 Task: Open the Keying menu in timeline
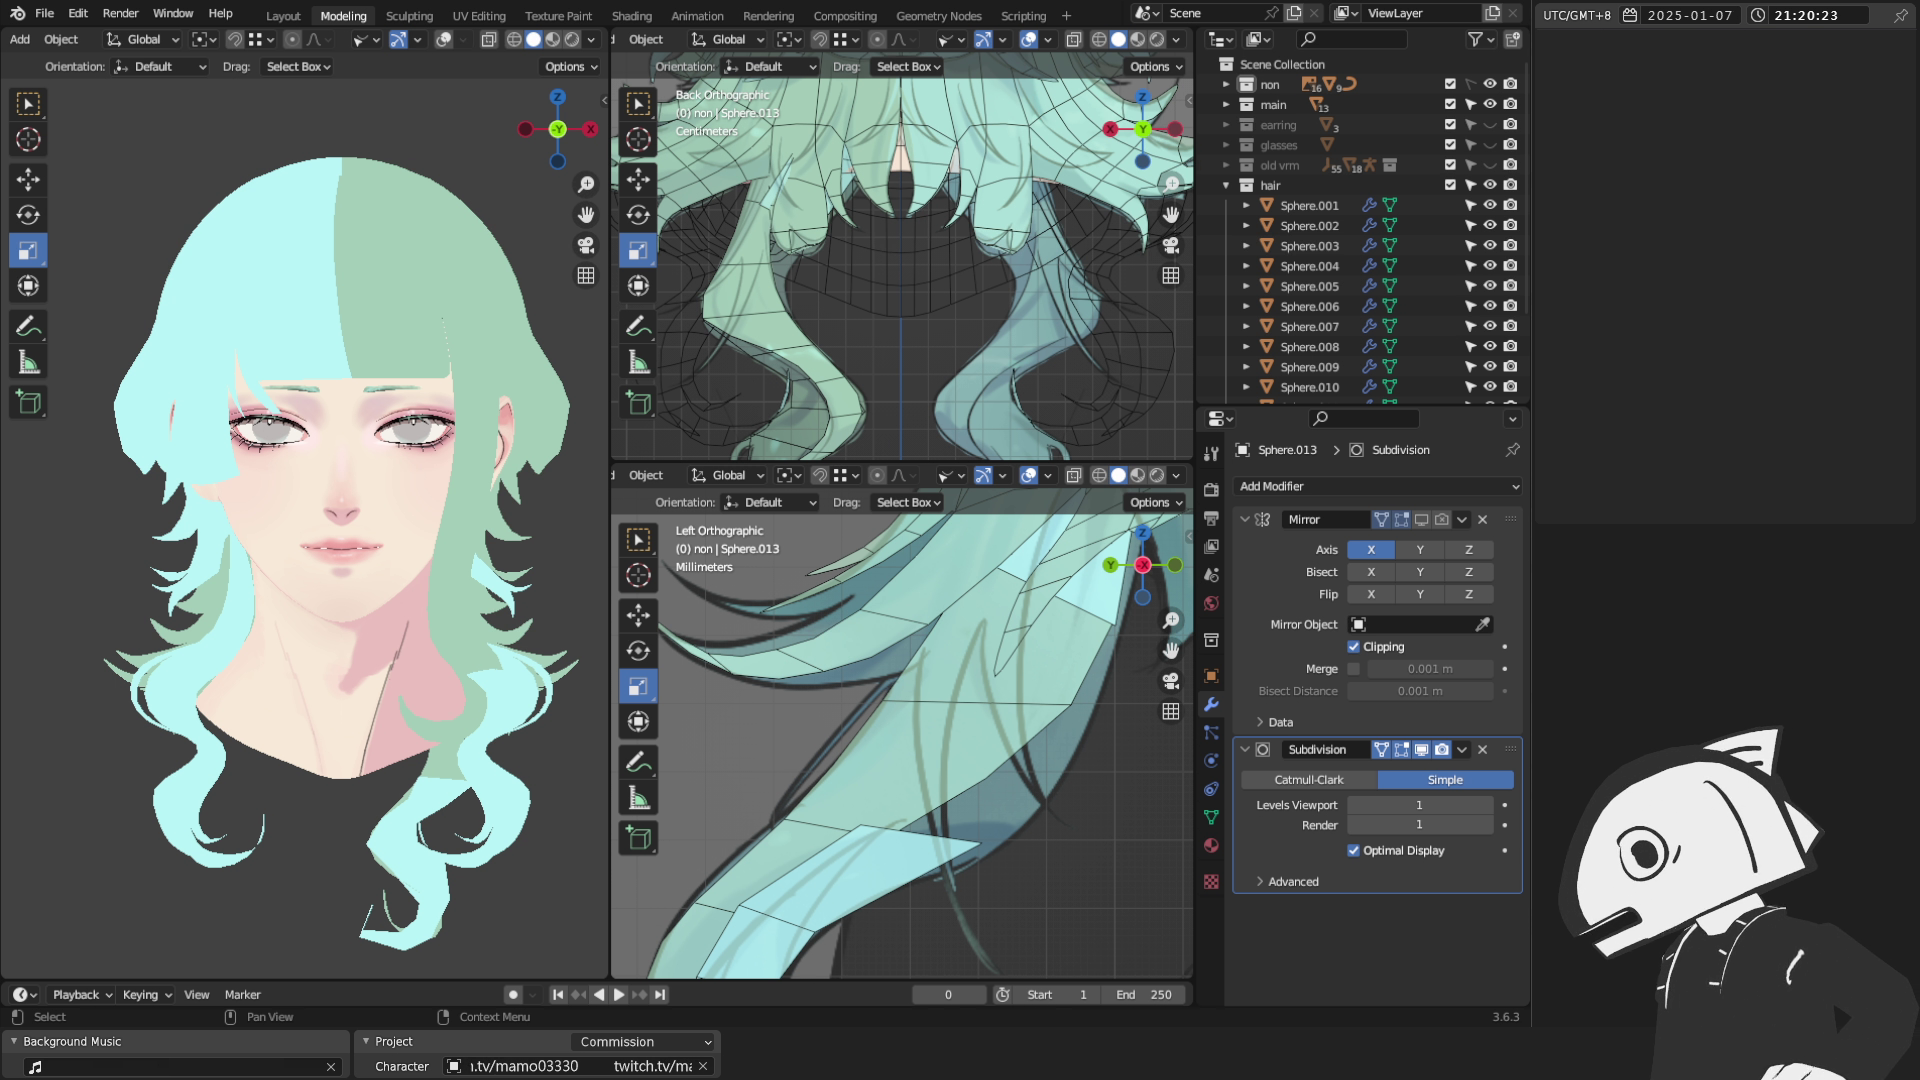147,995
